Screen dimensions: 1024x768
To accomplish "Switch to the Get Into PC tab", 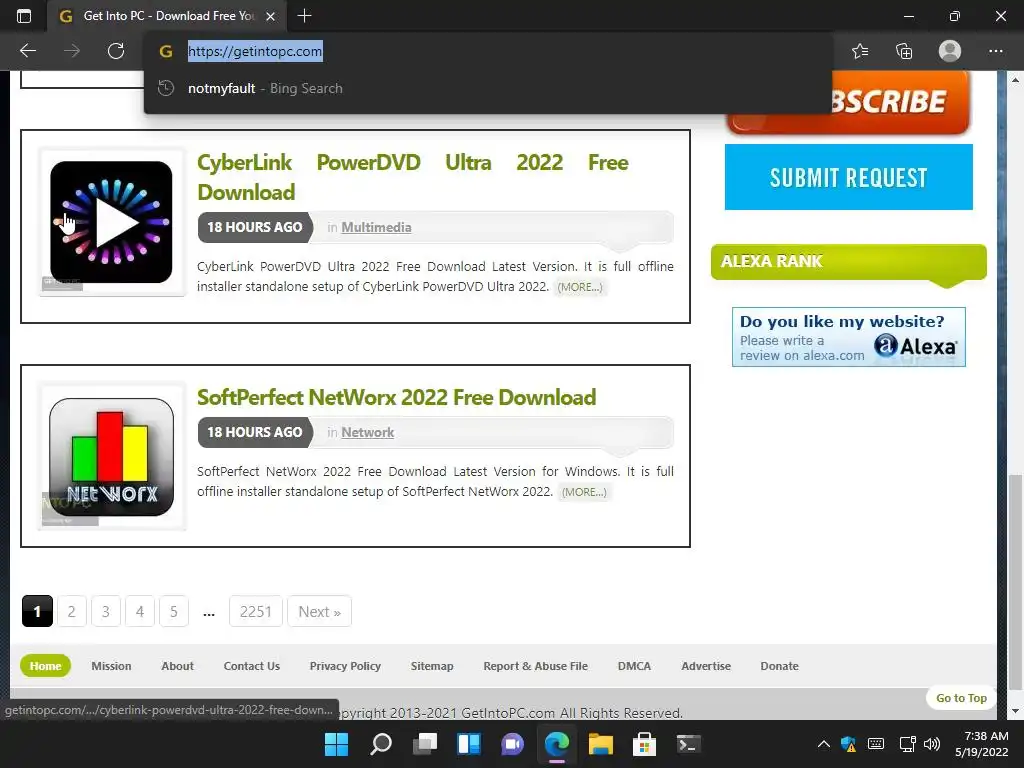I will (167, 16).
